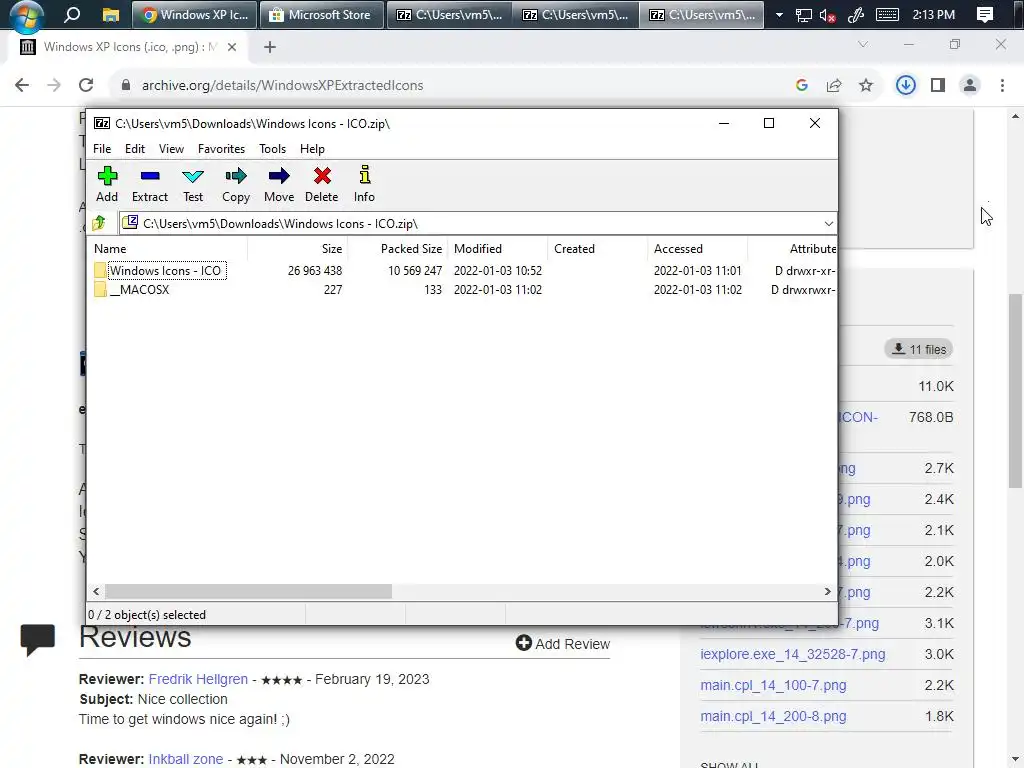Toggle Chrome side panel icon

(x=938, y=85)
